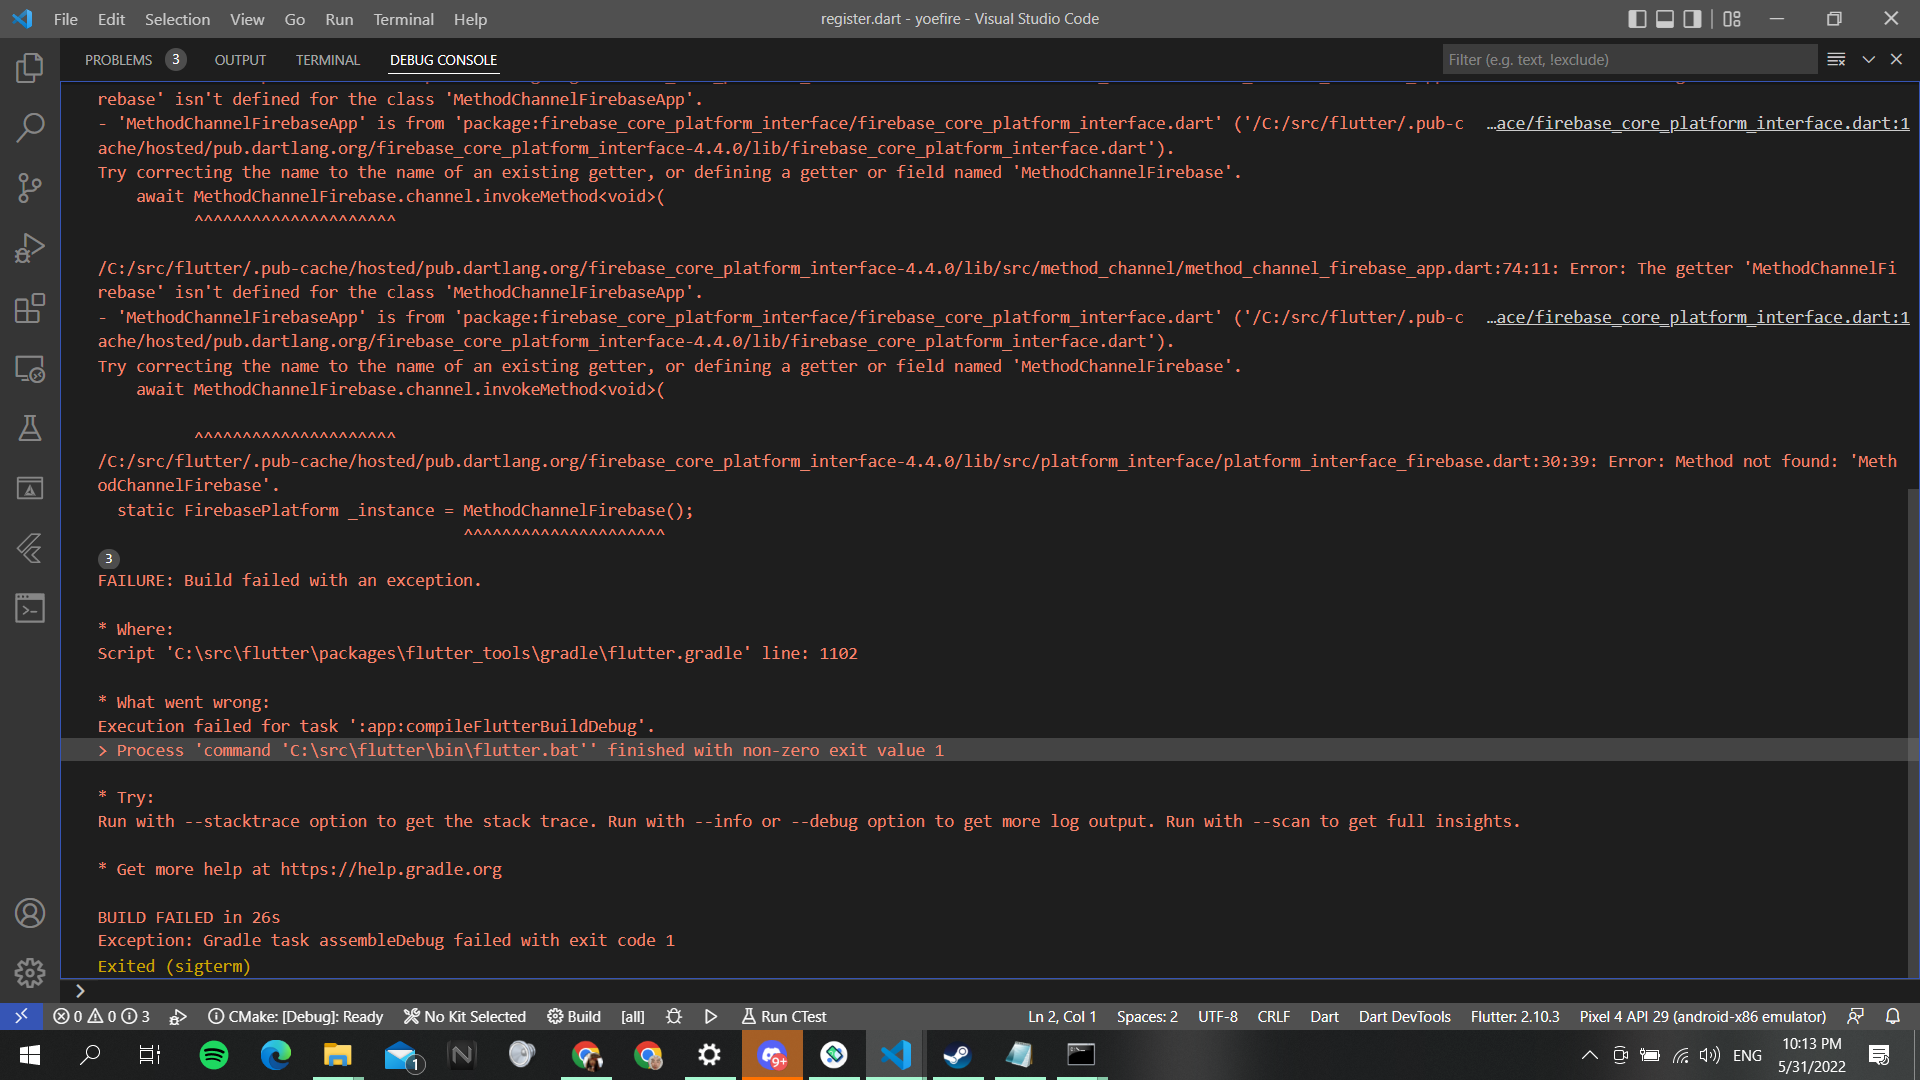This screenshot has height=1080, width=1920.
Task: Open Remote Explorer icon in activity bar
Action: 30,369
